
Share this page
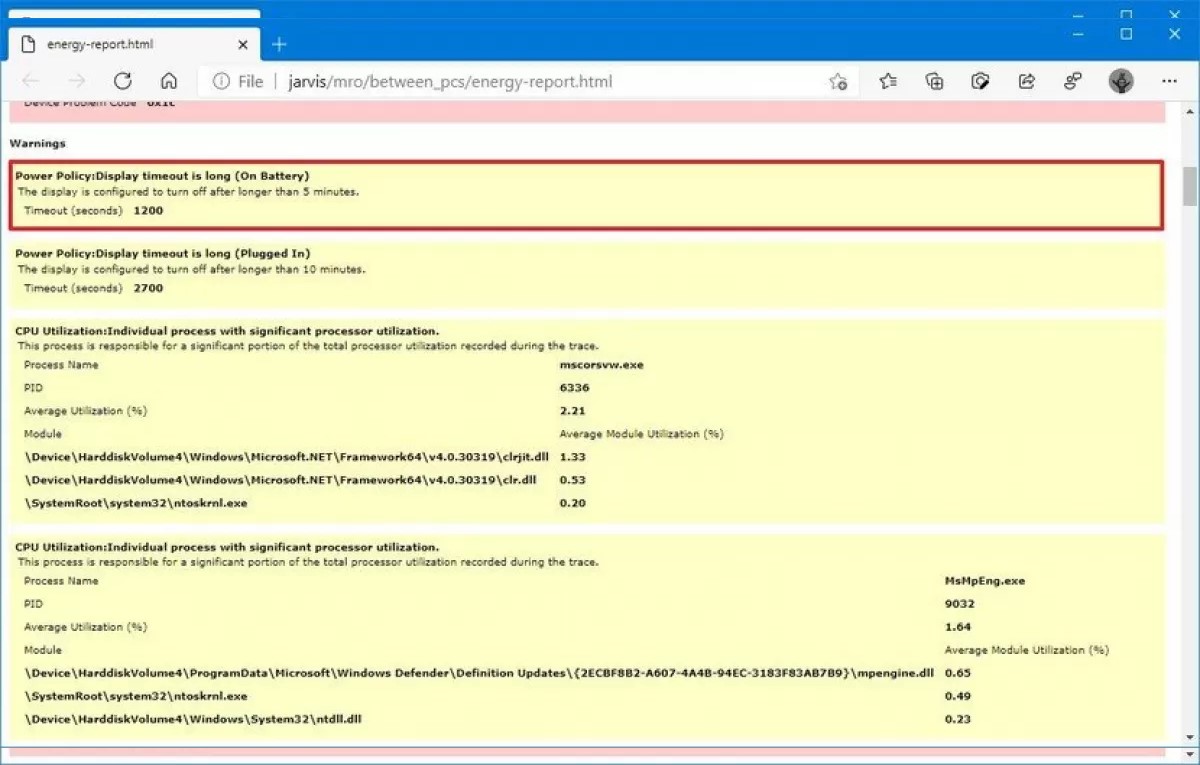point(1026,81)
